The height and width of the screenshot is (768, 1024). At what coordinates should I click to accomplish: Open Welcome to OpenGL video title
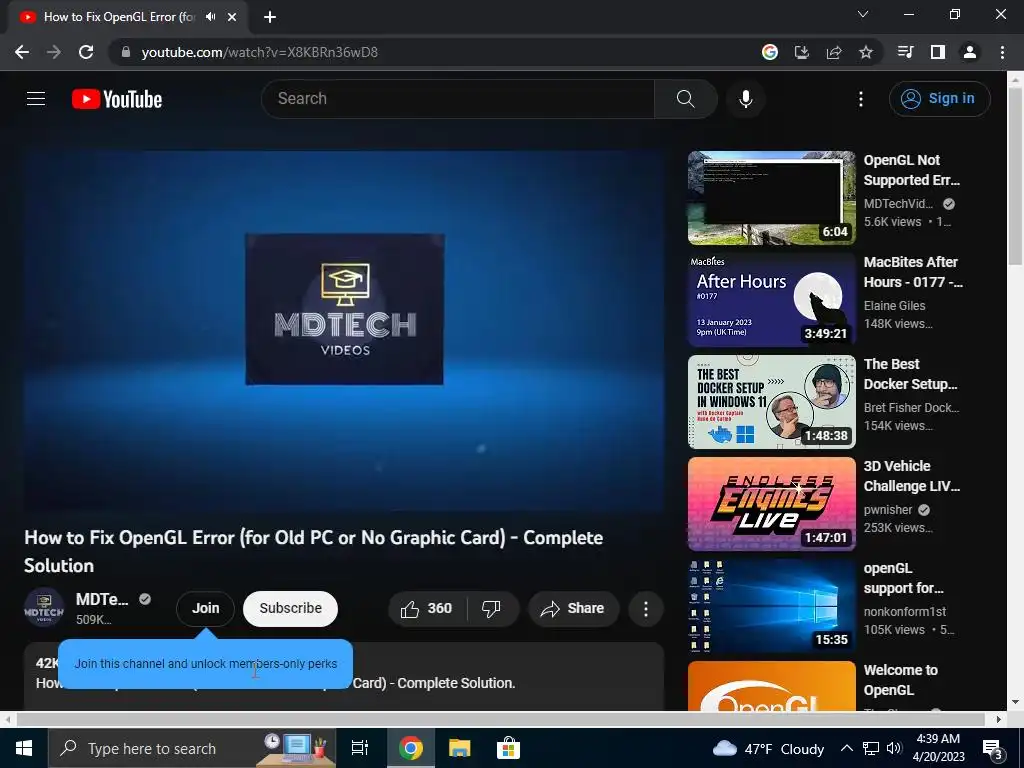pos(901,680)
